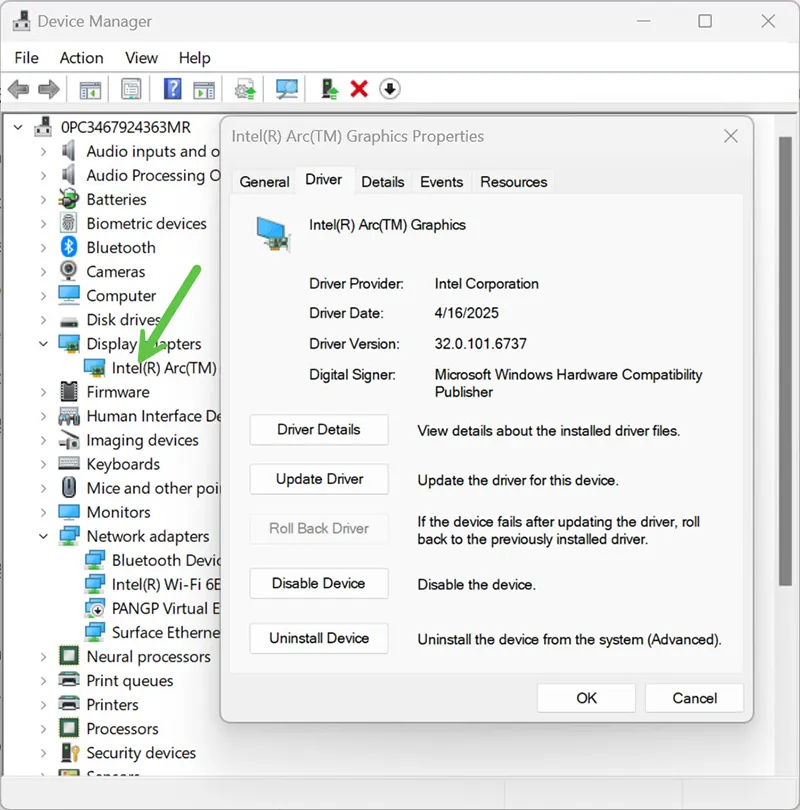Click the Show/Hide Action Pane toolbar icon
800x810 pixels.
point(204,89)
